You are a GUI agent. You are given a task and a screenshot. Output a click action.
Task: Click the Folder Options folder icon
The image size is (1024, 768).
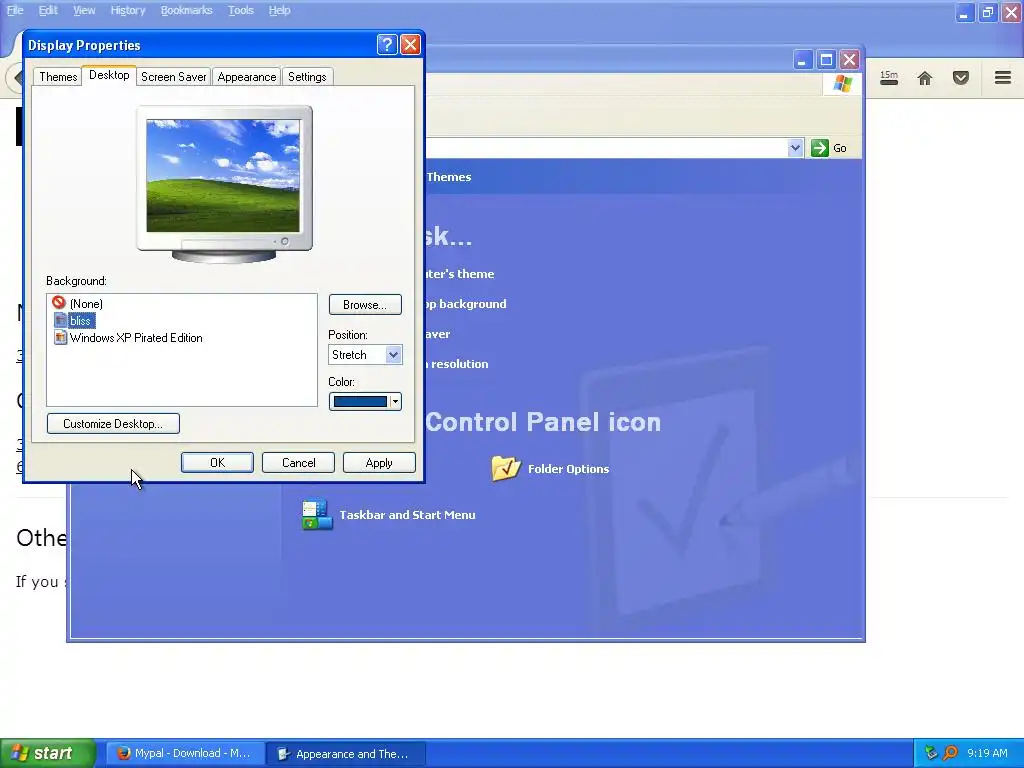point(506,468)
